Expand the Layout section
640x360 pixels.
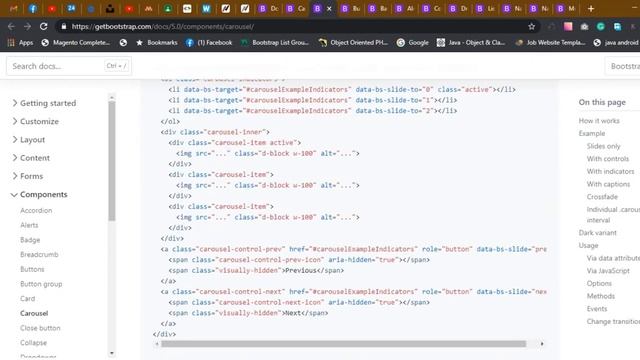pos(29,140)
